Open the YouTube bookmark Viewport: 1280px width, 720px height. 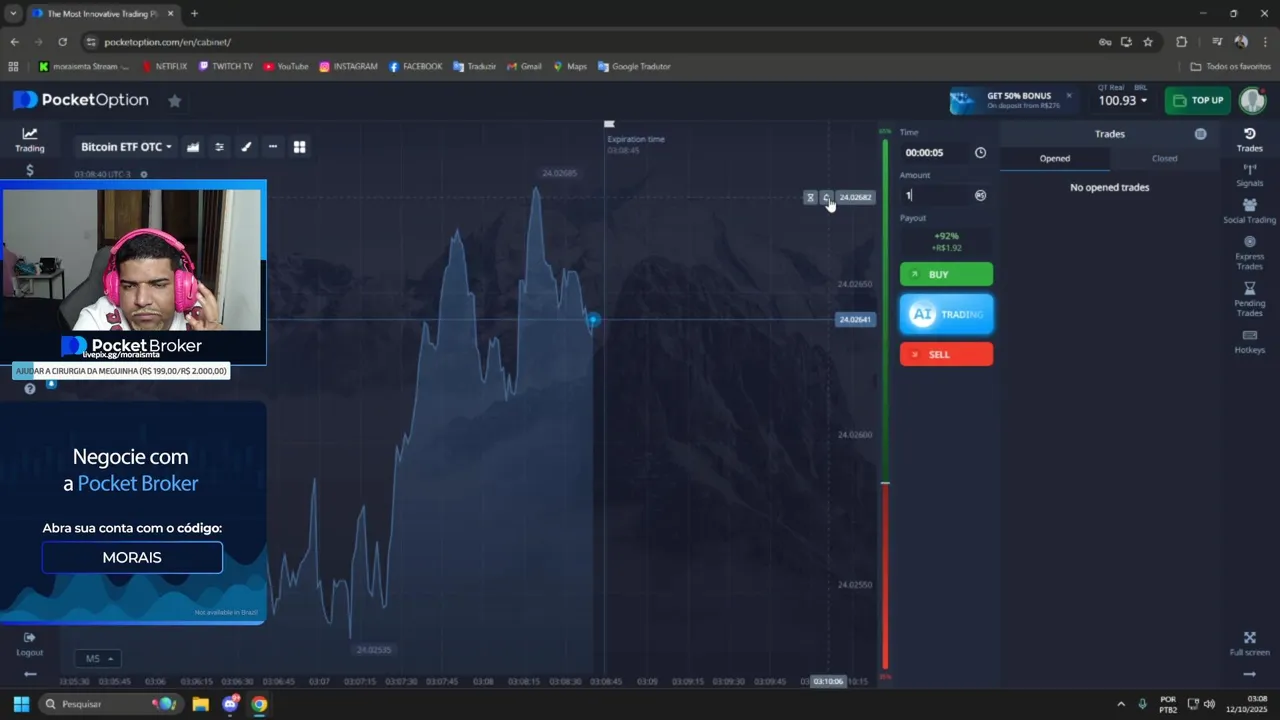click(286, 67)
